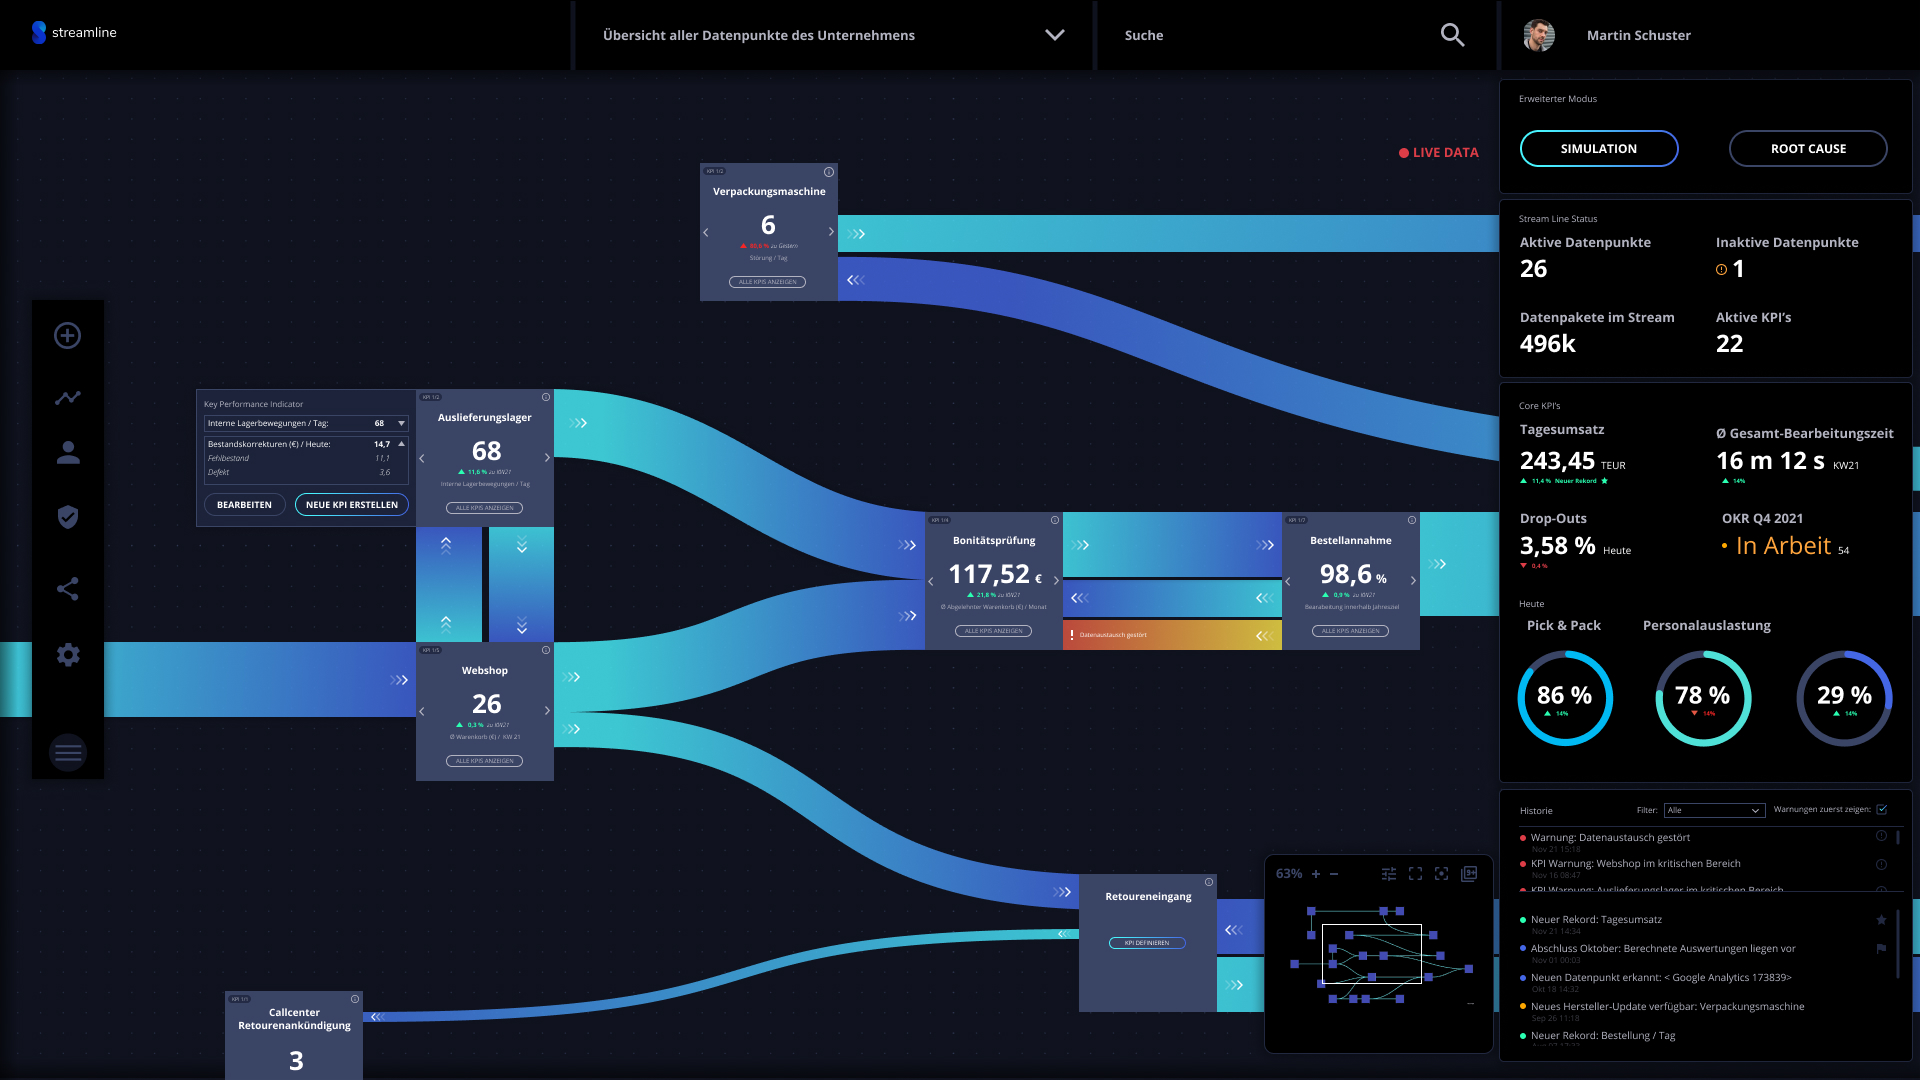Show next KPI on Auslieferungslager card
This screenshot has height=1080, width=1920.
point(547,458)
